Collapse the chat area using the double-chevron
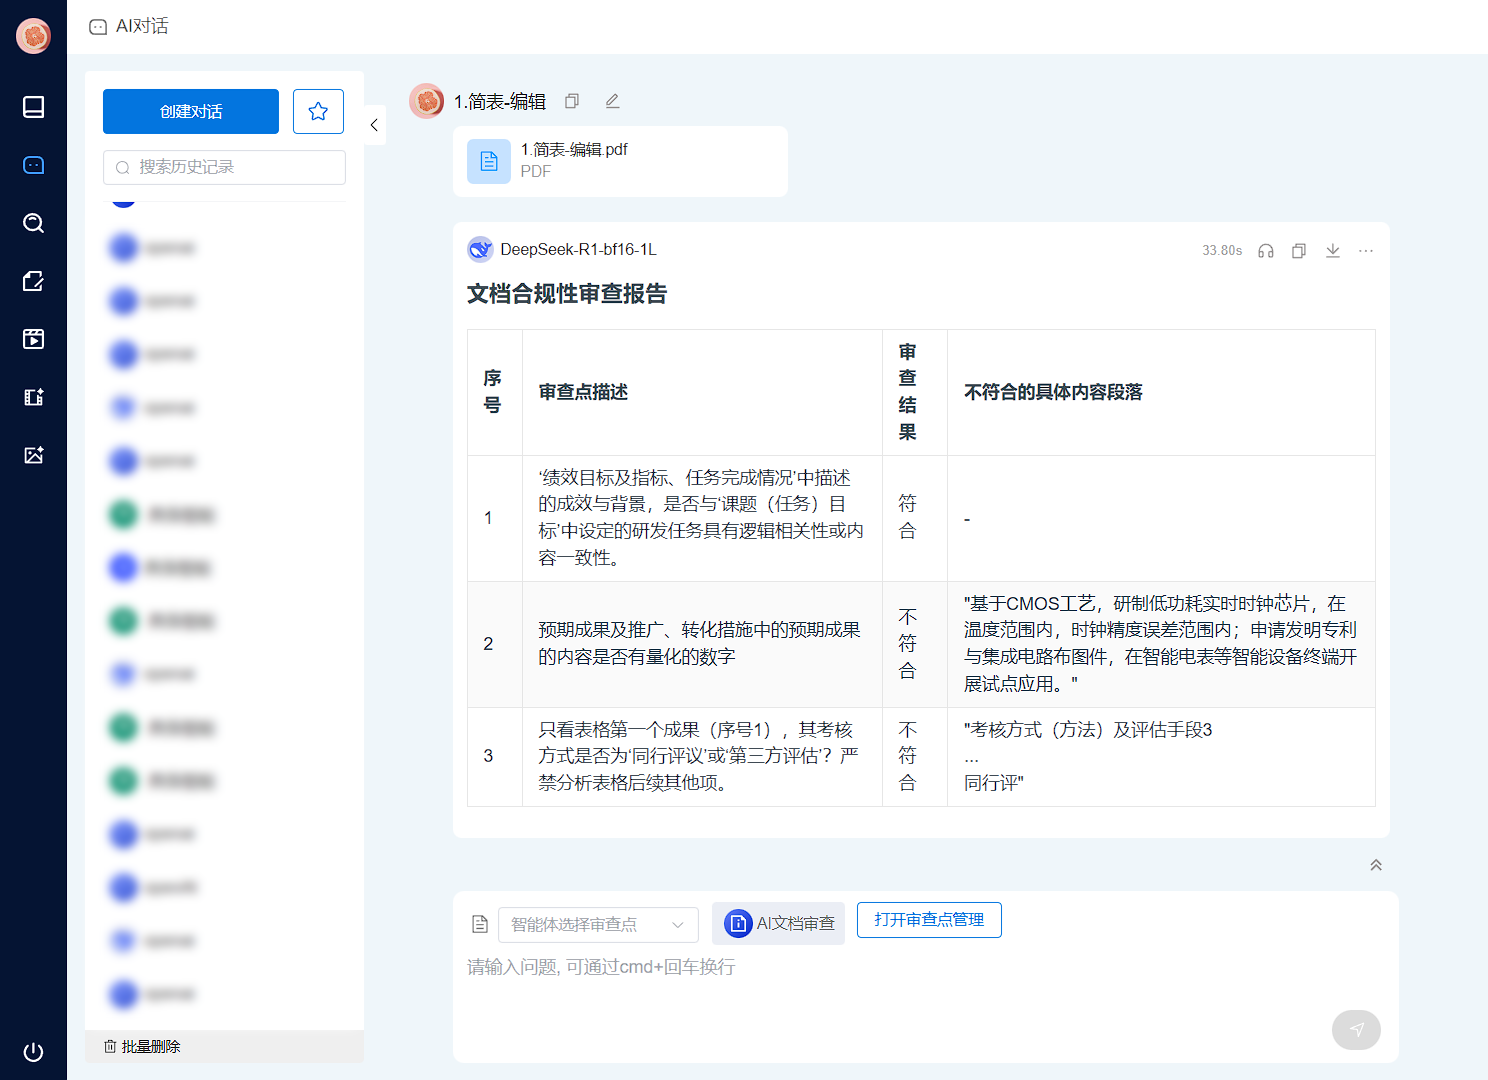Viewport: 1488px width, 1080px height. click(x=1376, y=864)
